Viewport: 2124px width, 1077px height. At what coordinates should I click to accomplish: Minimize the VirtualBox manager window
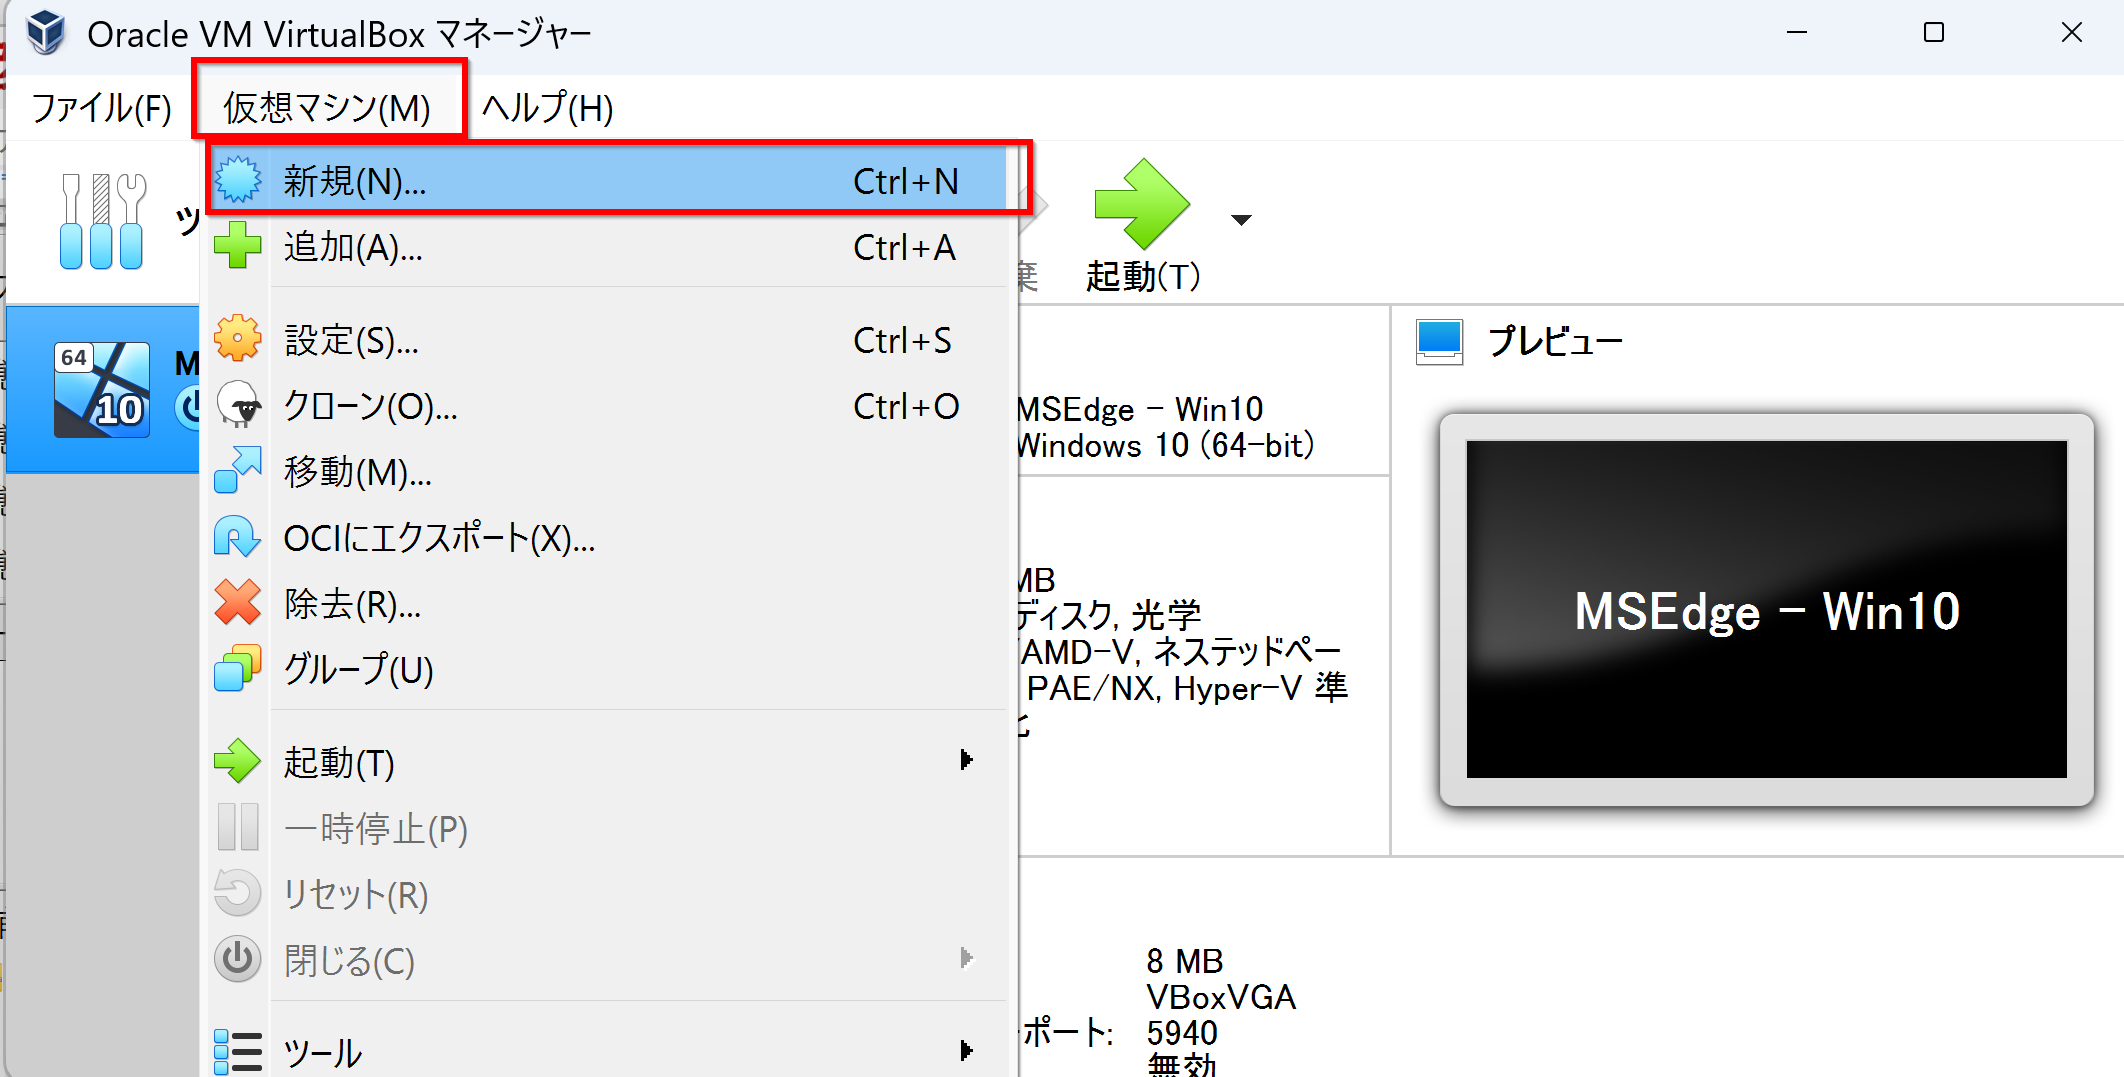pyautogui.click(x=1797, y=33)
